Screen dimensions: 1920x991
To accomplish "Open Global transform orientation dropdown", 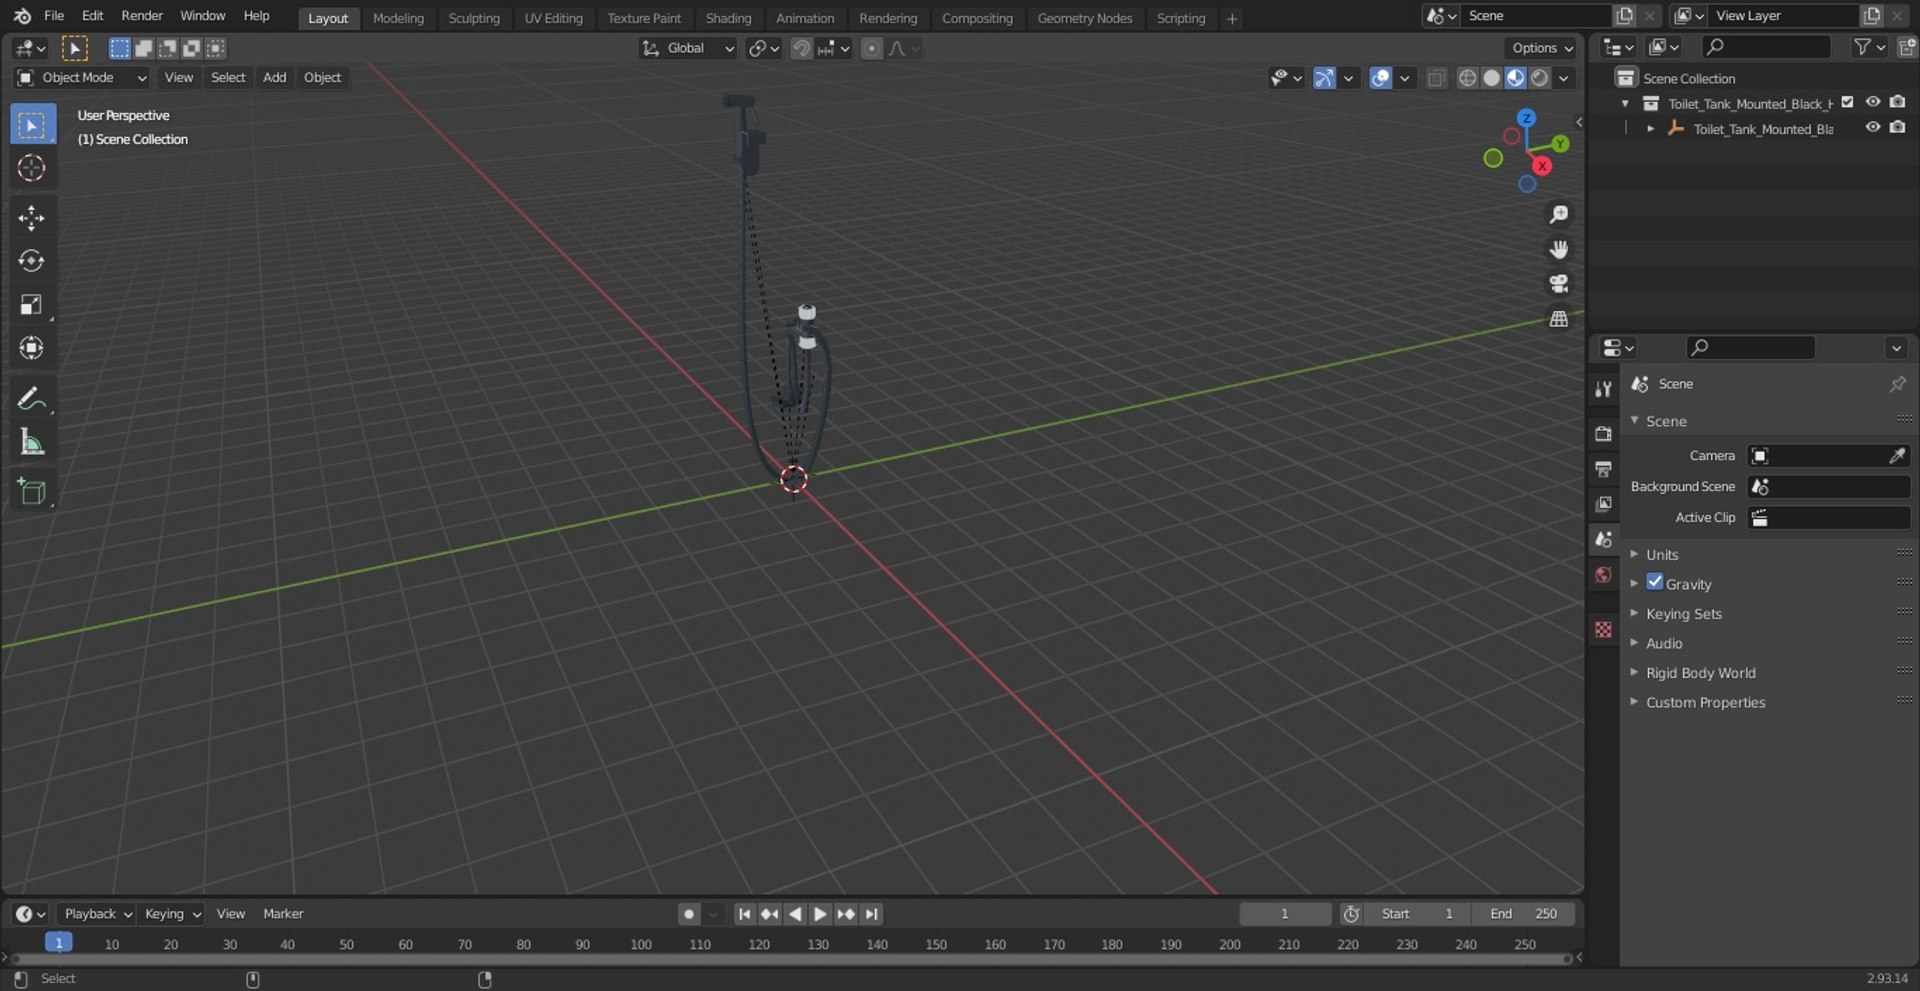I will [688, 48].
